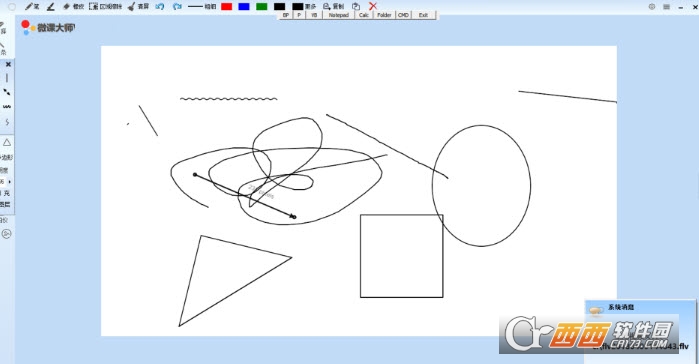Pick the blue pen color
Viewport: 699px width, 364px height.
(244, 6)
